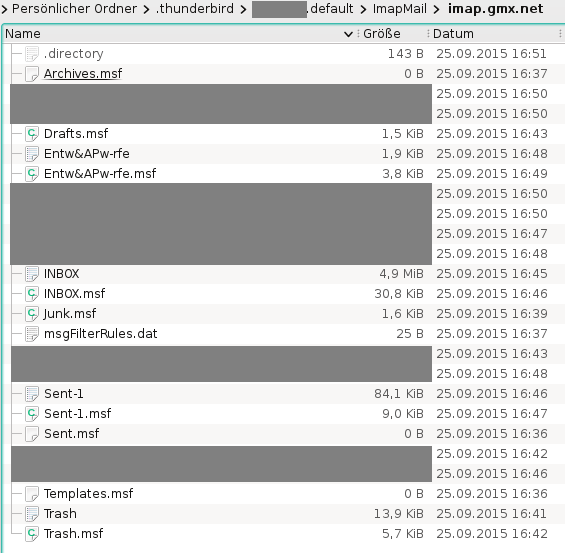Screen dimensions: 565x553
Task: Click the INBOX.msf file icon
Action: (x=32, y=294)
